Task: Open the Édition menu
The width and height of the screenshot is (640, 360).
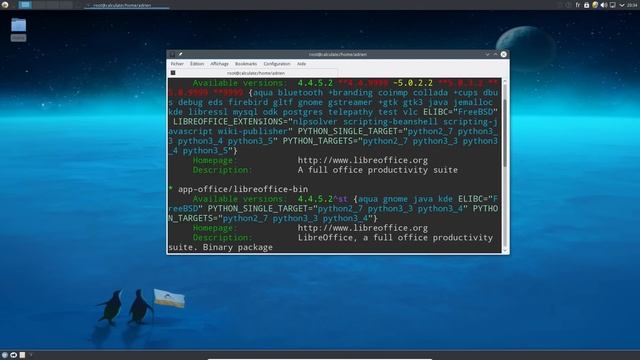Action: pyautogui.click(x=197, y=64)
